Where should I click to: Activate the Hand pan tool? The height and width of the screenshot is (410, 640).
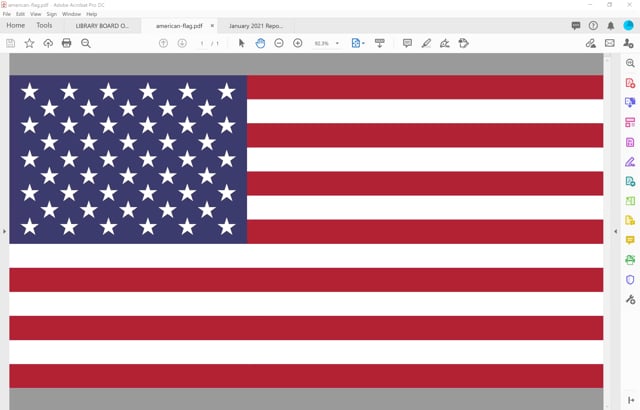(260, 43)
